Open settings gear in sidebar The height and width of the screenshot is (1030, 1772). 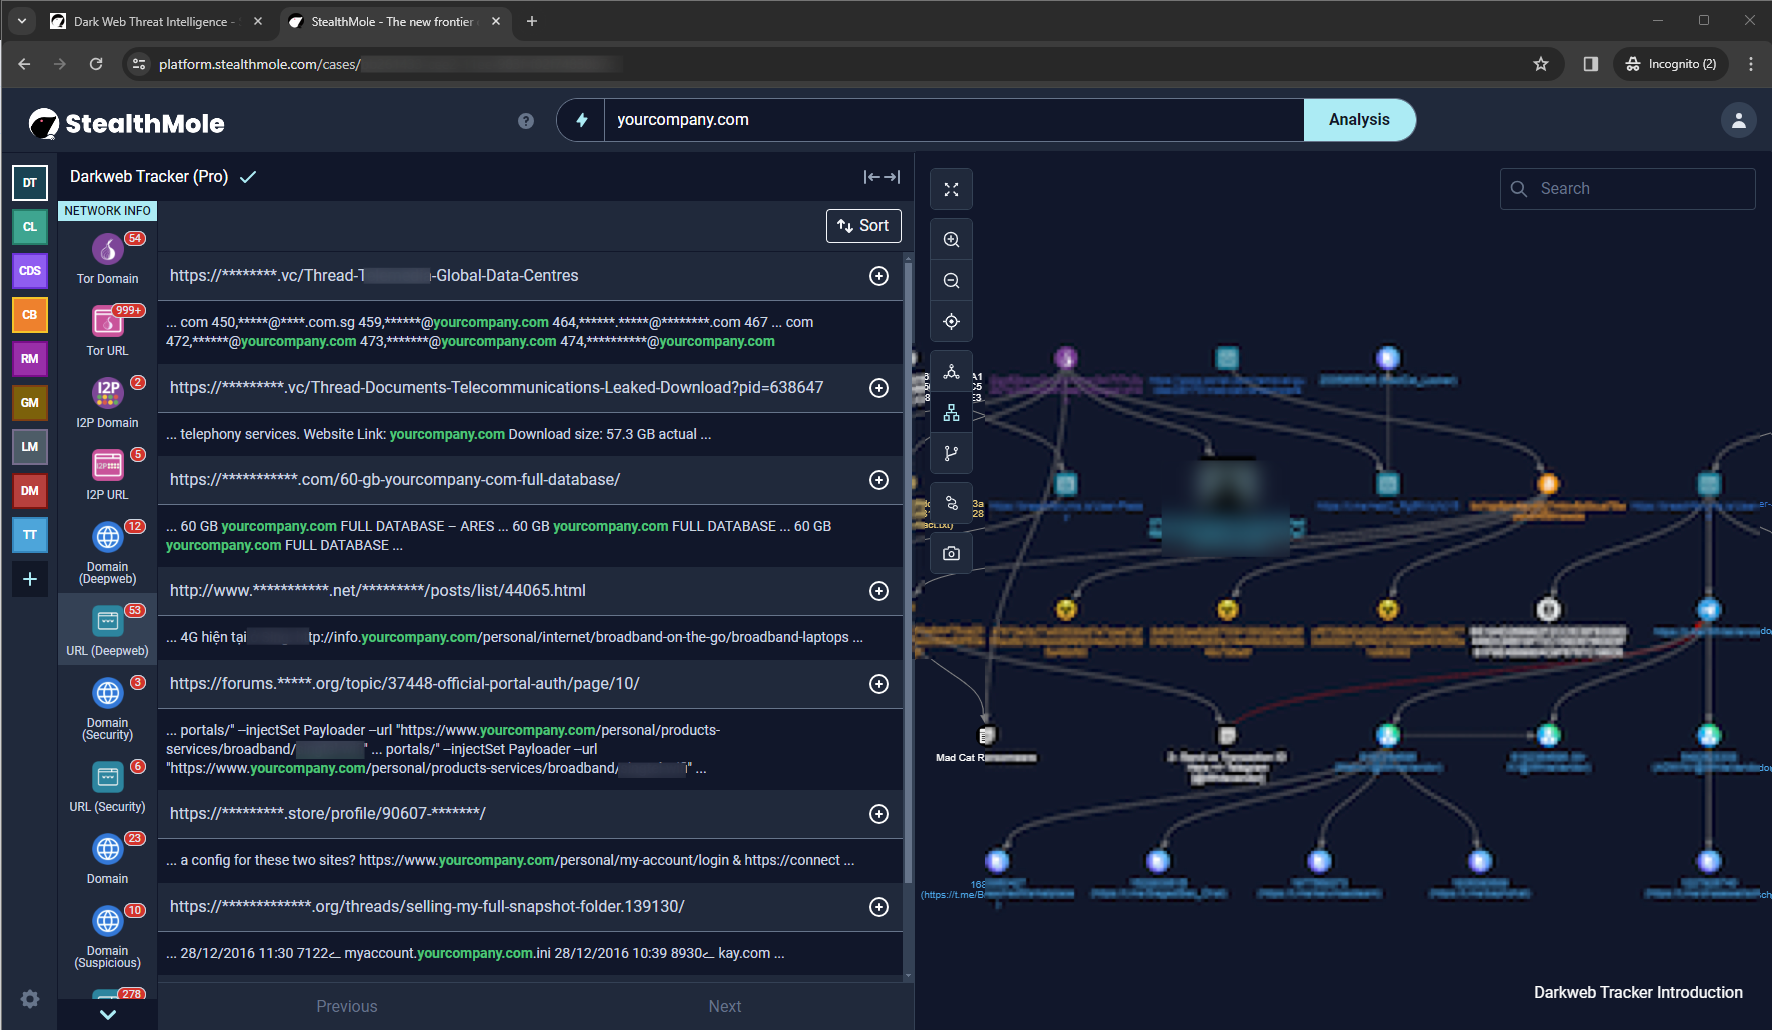(x=30, y=999)
